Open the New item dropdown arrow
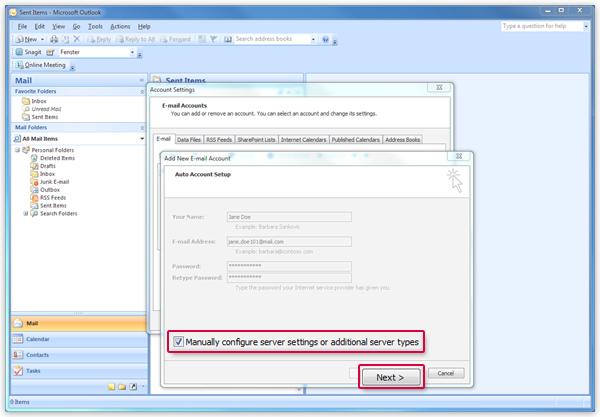The height and width of the screenshot is (417, 600). coord(42,39)
